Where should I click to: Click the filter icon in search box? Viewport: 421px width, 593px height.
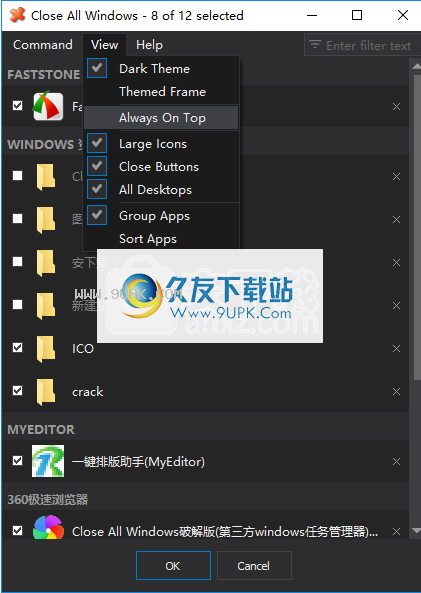315,45
